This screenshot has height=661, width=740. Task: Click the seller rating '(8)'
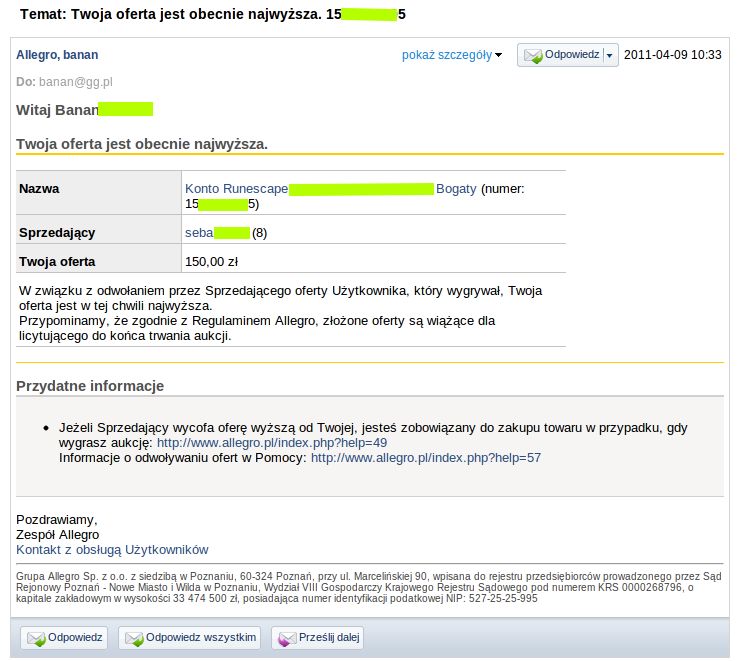[260, 233]
